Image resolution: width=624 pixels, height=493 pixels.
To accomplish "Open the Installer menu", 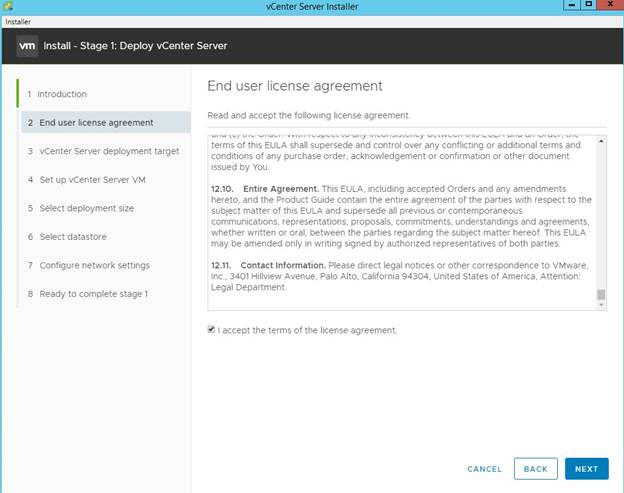I will [18, 22].
